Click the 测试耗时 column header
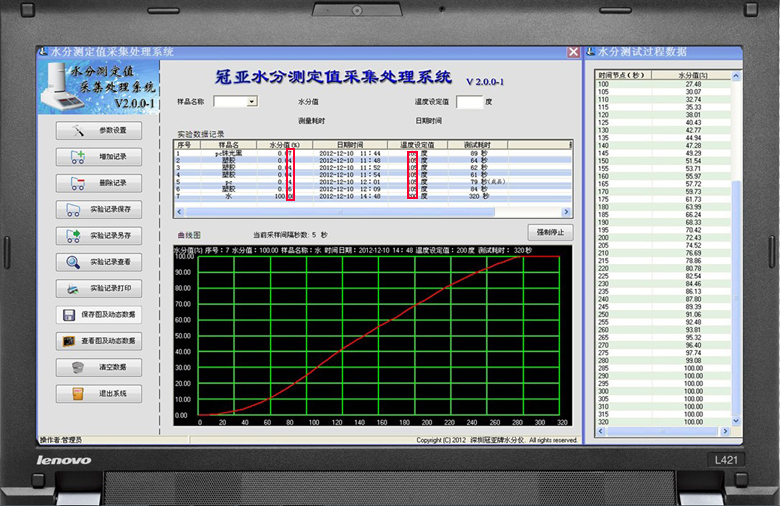 [478, 145]
